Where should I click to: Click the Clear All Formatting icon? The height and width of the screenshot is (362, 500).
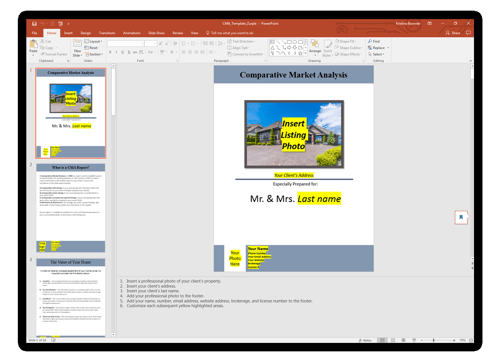(175, 44)
